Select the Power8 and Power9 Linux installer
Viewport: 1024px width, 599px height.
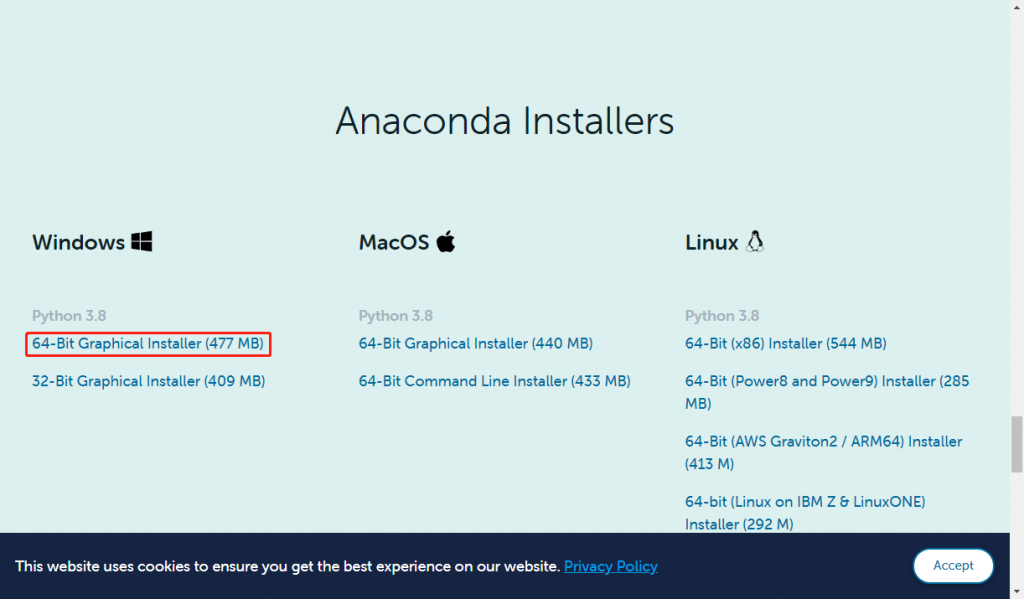(x=827, y=392)
